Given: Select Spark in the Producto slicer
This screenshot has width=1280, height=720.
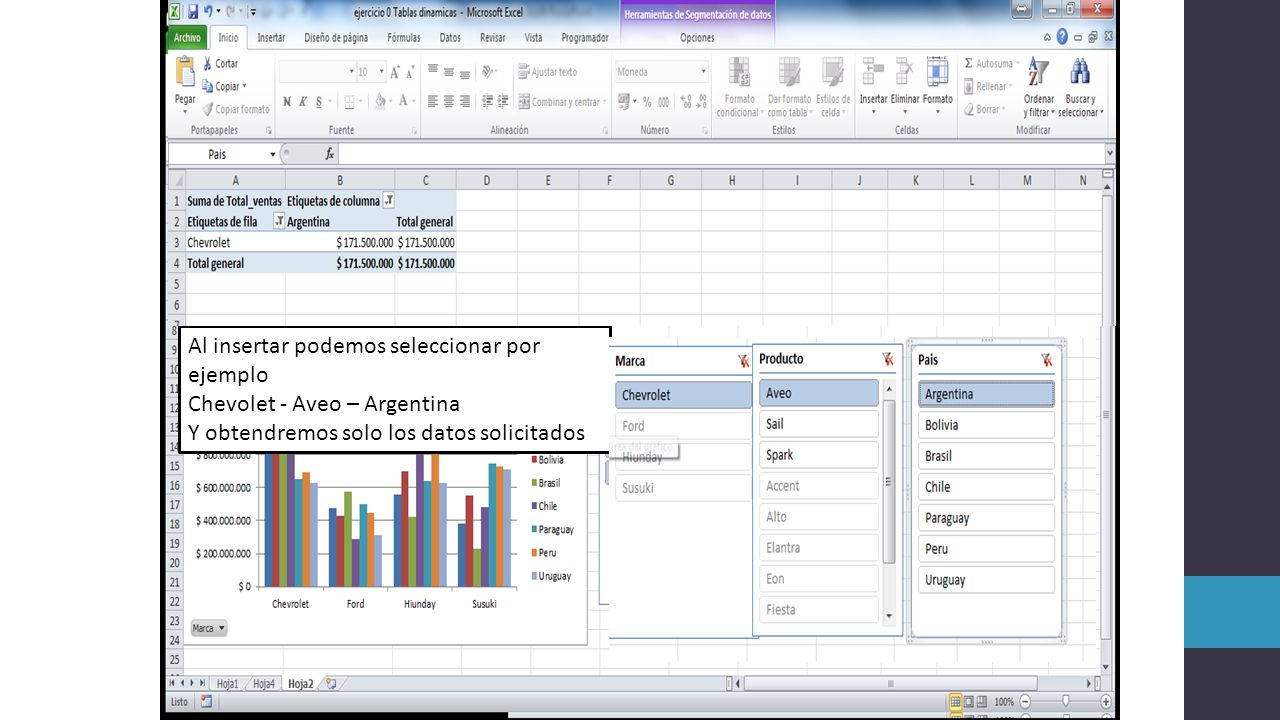Looking at the screenshot, I should click(819, 455).
